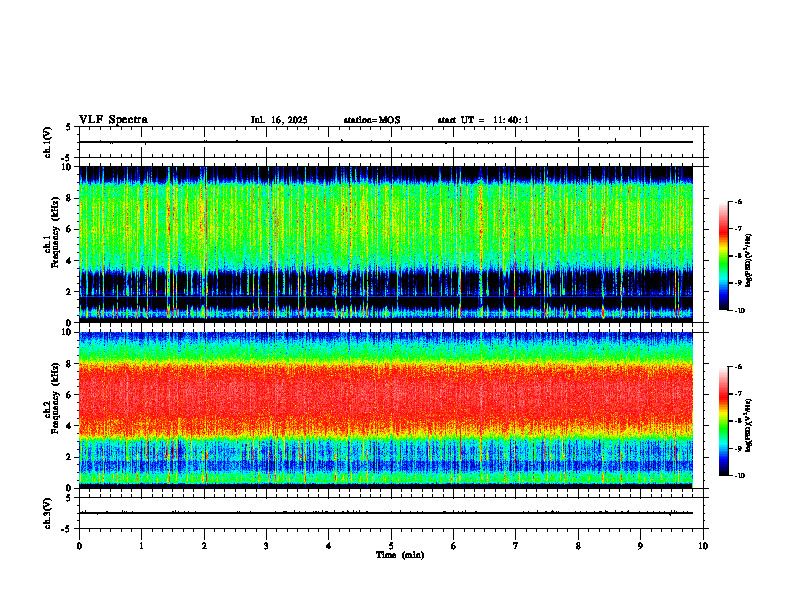Click the ch.2 spectrogram panel
This screenshot has height=612, width=792.
pyautogui.click(x=386, y=410)
